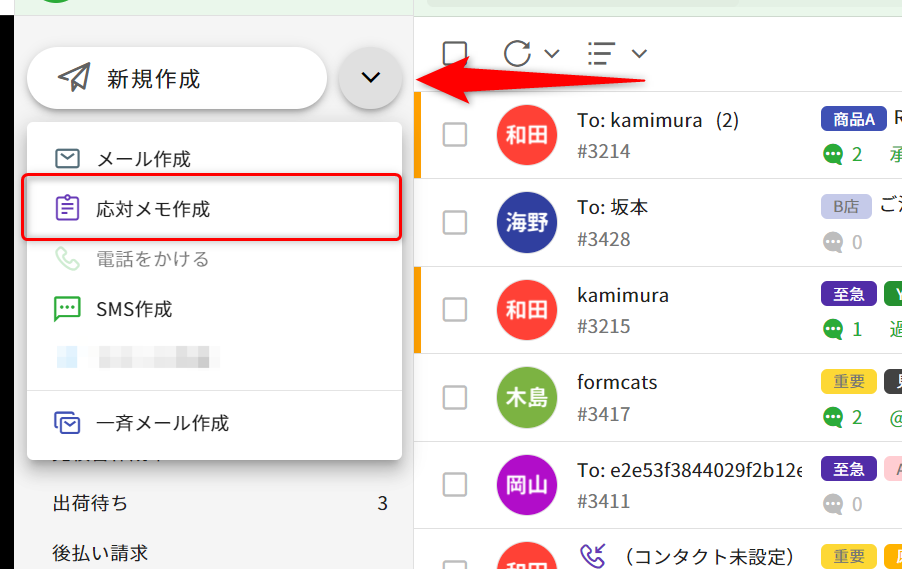Viewport: 902px width, 569px height.
Task: Click the 海野 blue avatar
Action: [x=526, y=222]
